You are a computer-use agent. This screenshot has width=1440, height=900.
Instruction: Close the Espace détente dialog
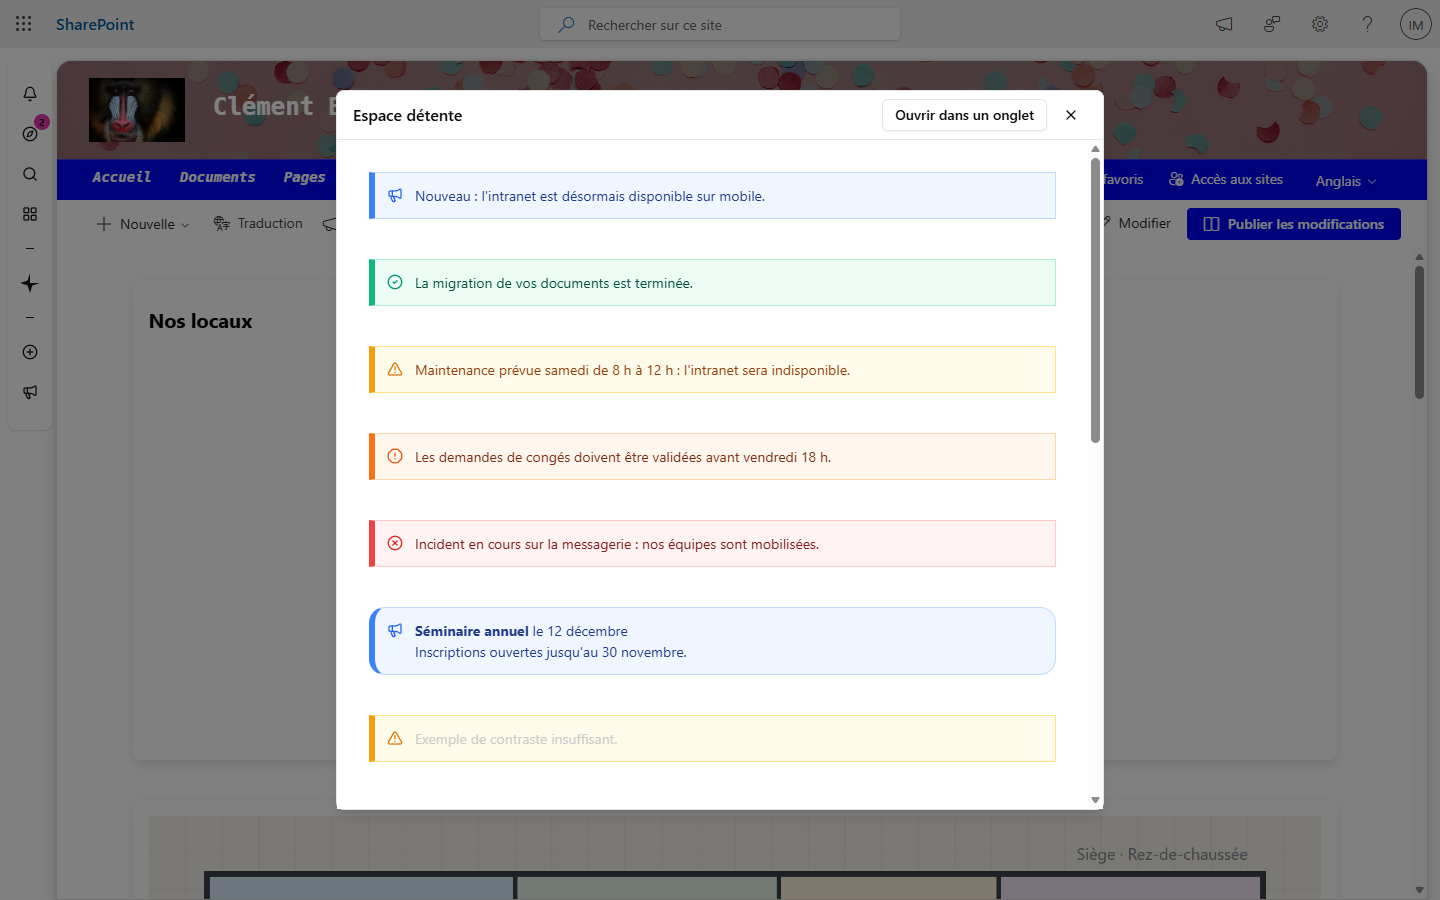click(1071, 115)
